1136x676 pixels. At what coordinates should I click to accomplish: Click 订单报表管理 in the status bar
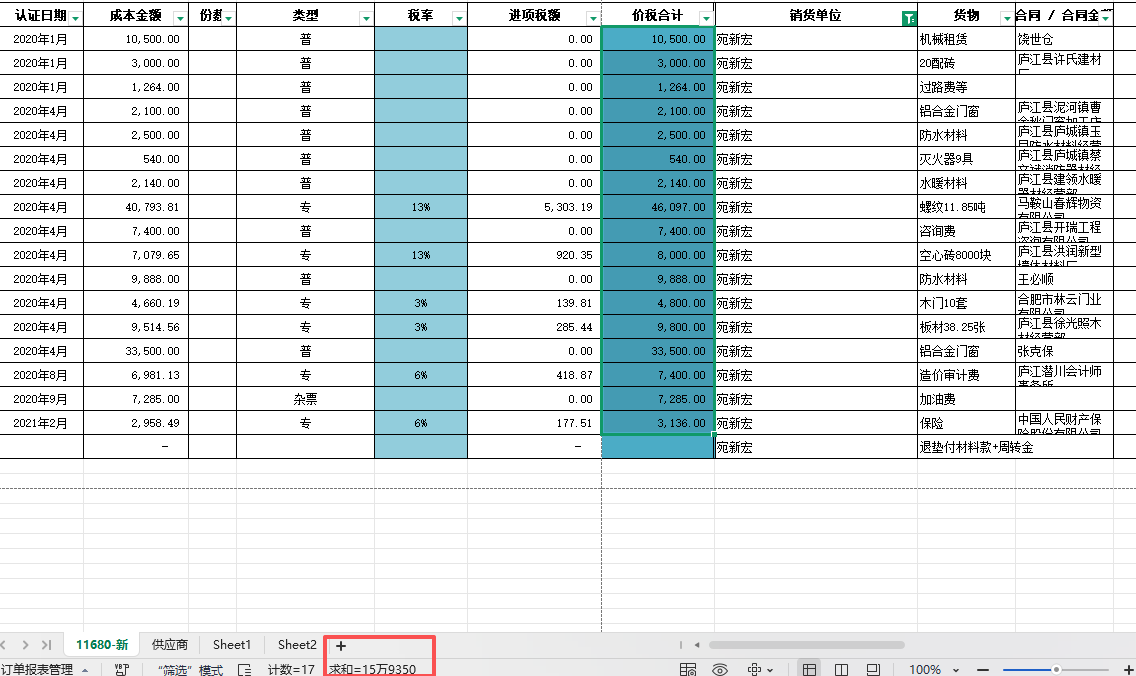coord(38,670)
